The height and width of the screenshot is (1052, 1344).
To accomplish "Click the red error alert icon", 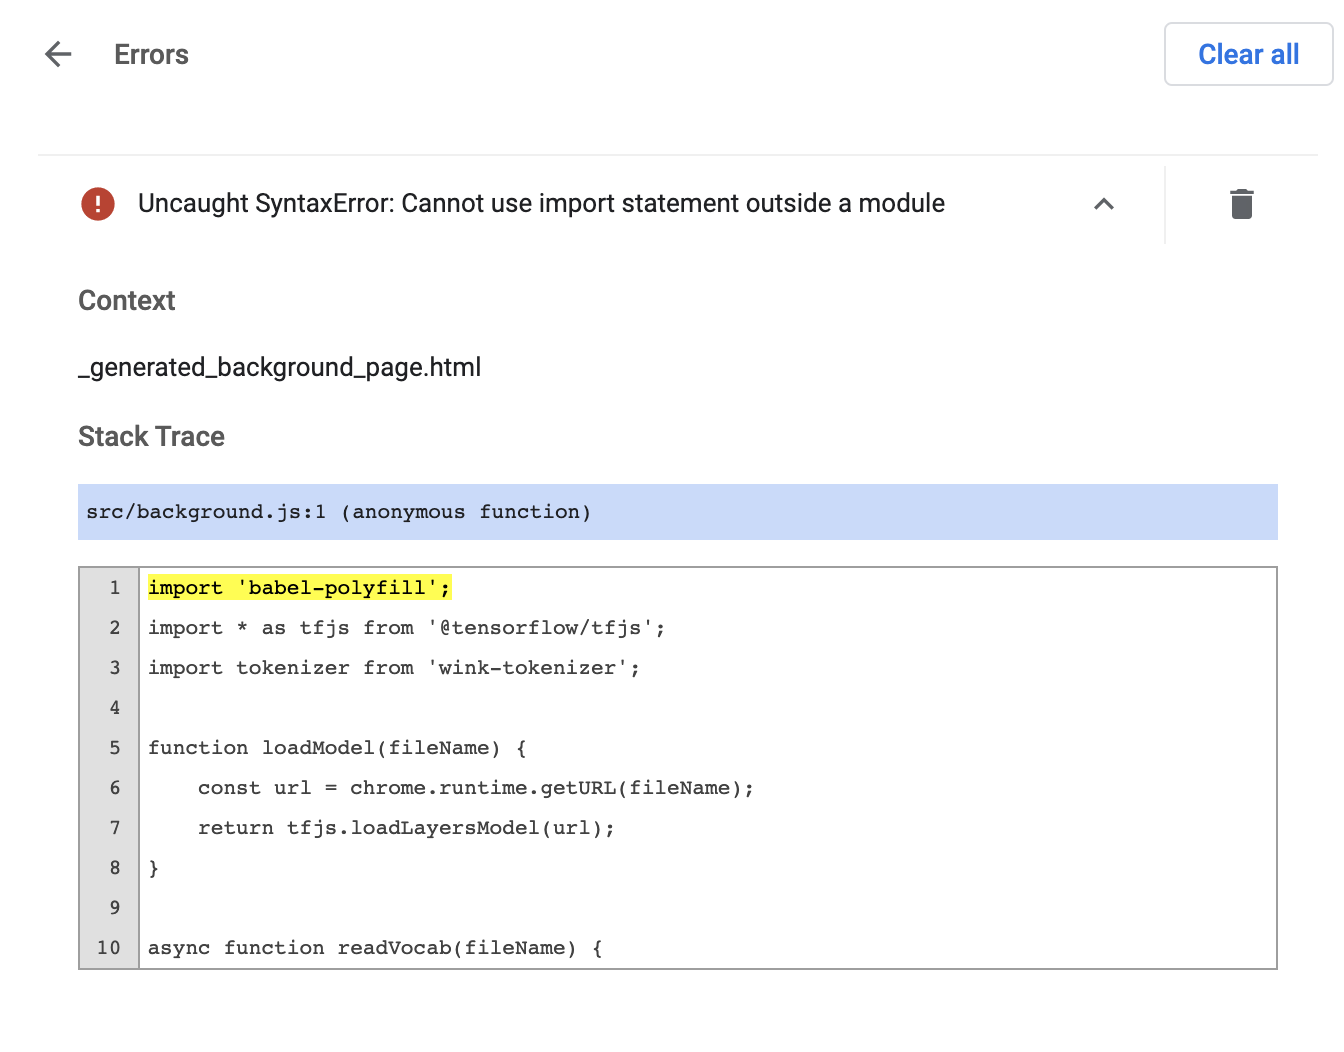I will point(98,204).
